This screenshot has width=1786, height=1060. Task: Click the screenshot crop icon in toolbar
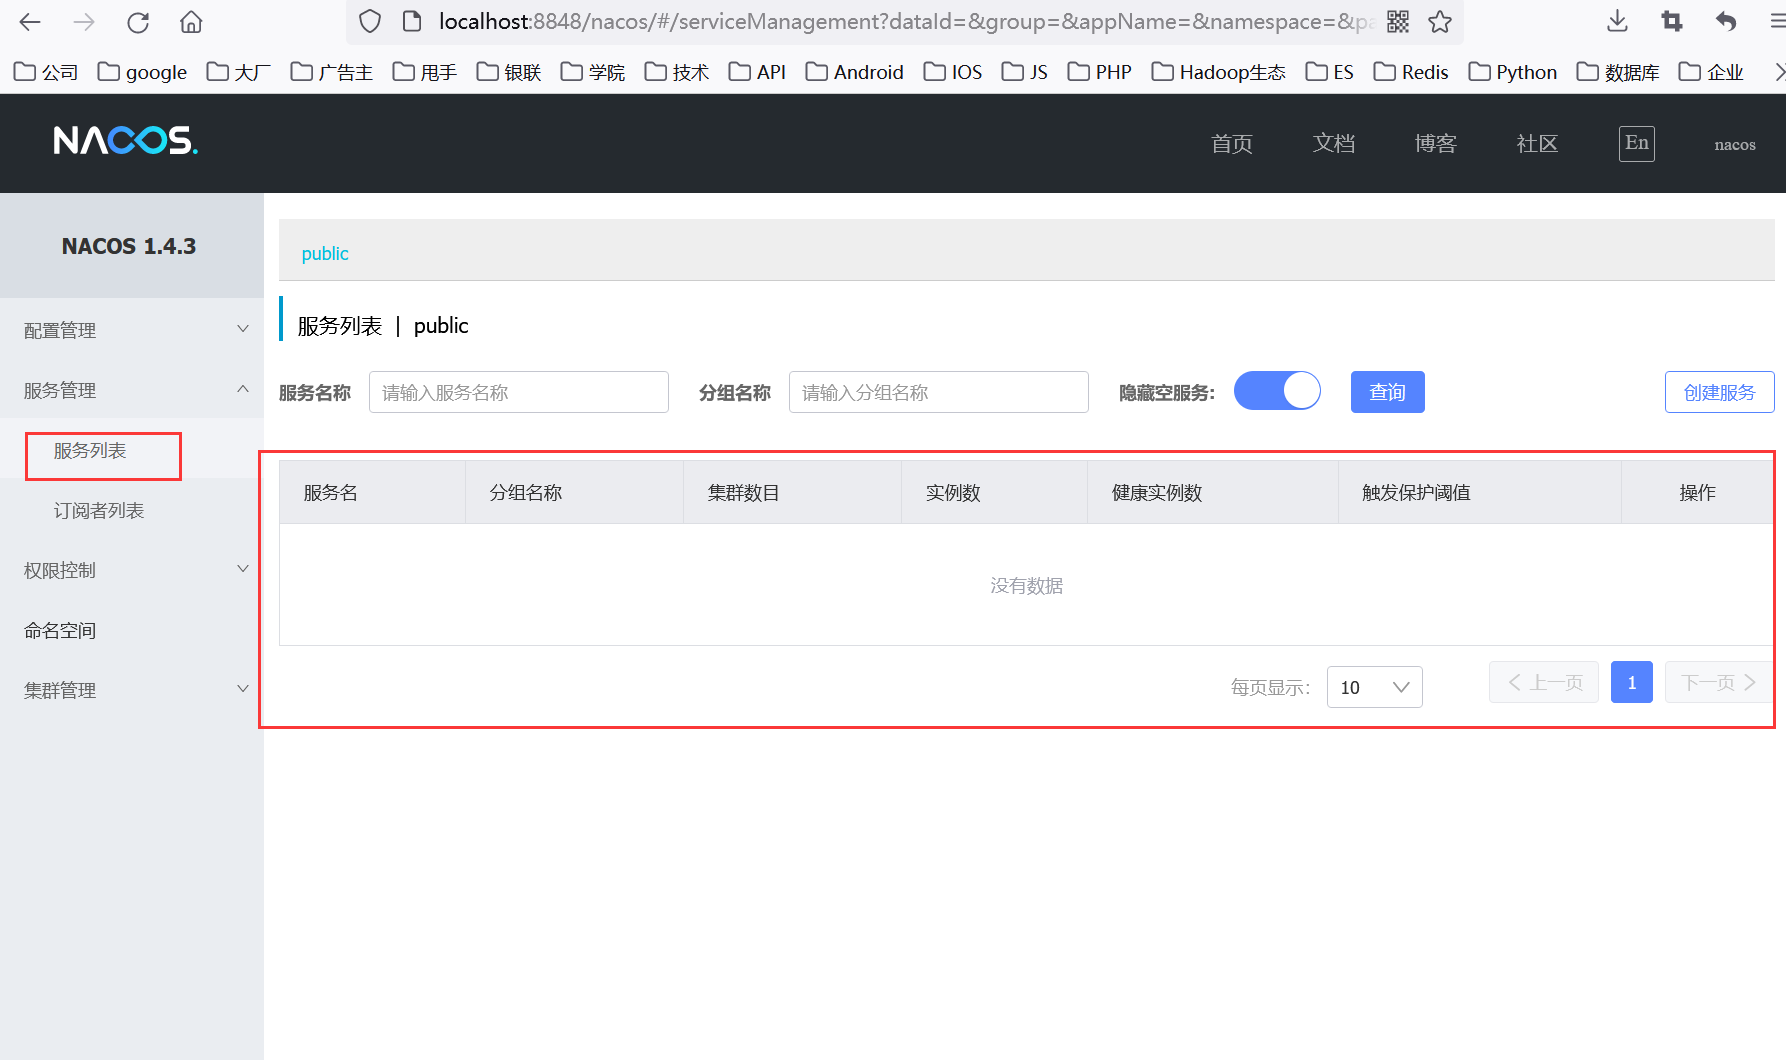coord(1671,22)
